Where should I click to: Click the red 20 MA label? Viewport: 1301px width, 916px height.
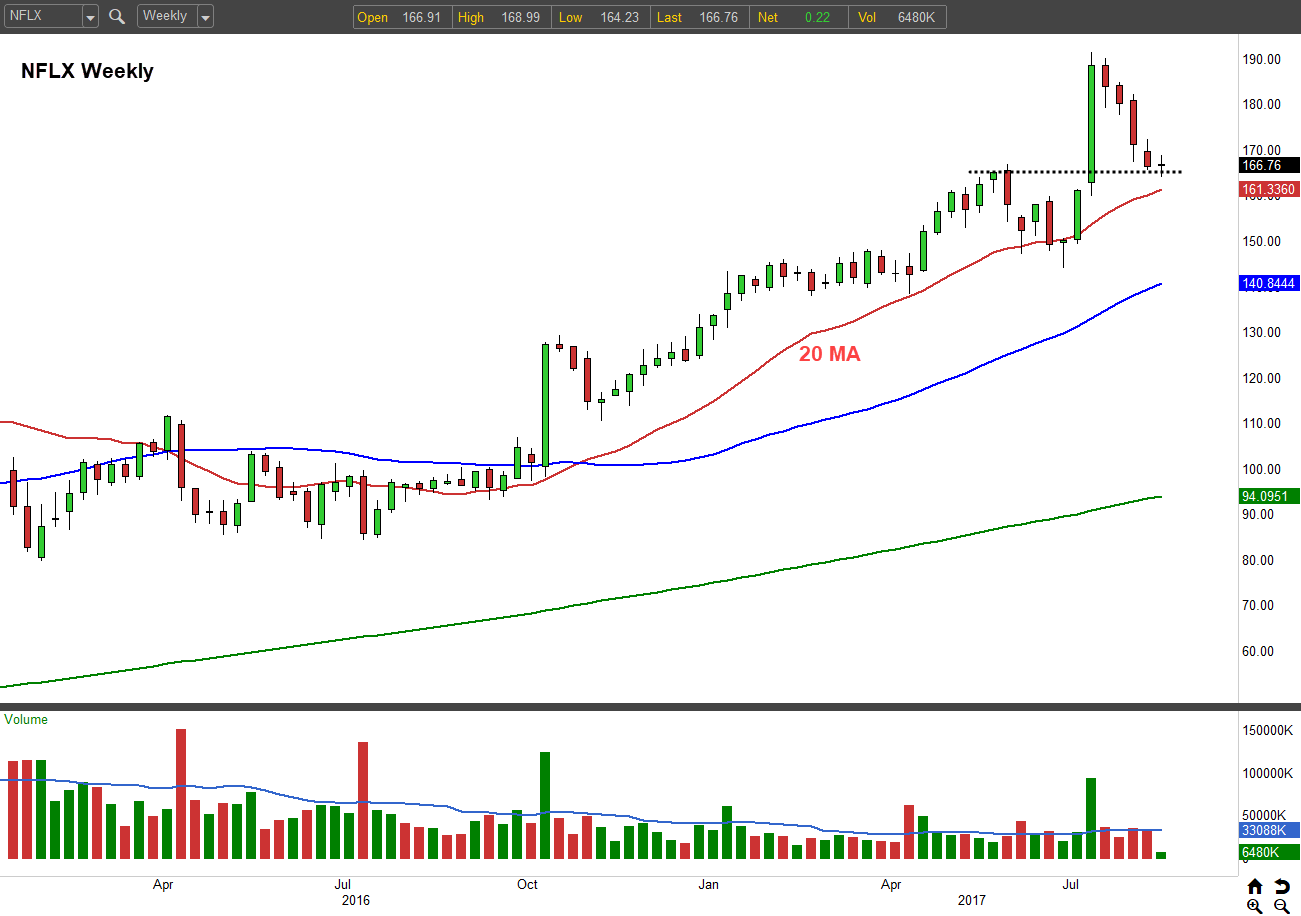pyautogui.click(x=829, y=354)
